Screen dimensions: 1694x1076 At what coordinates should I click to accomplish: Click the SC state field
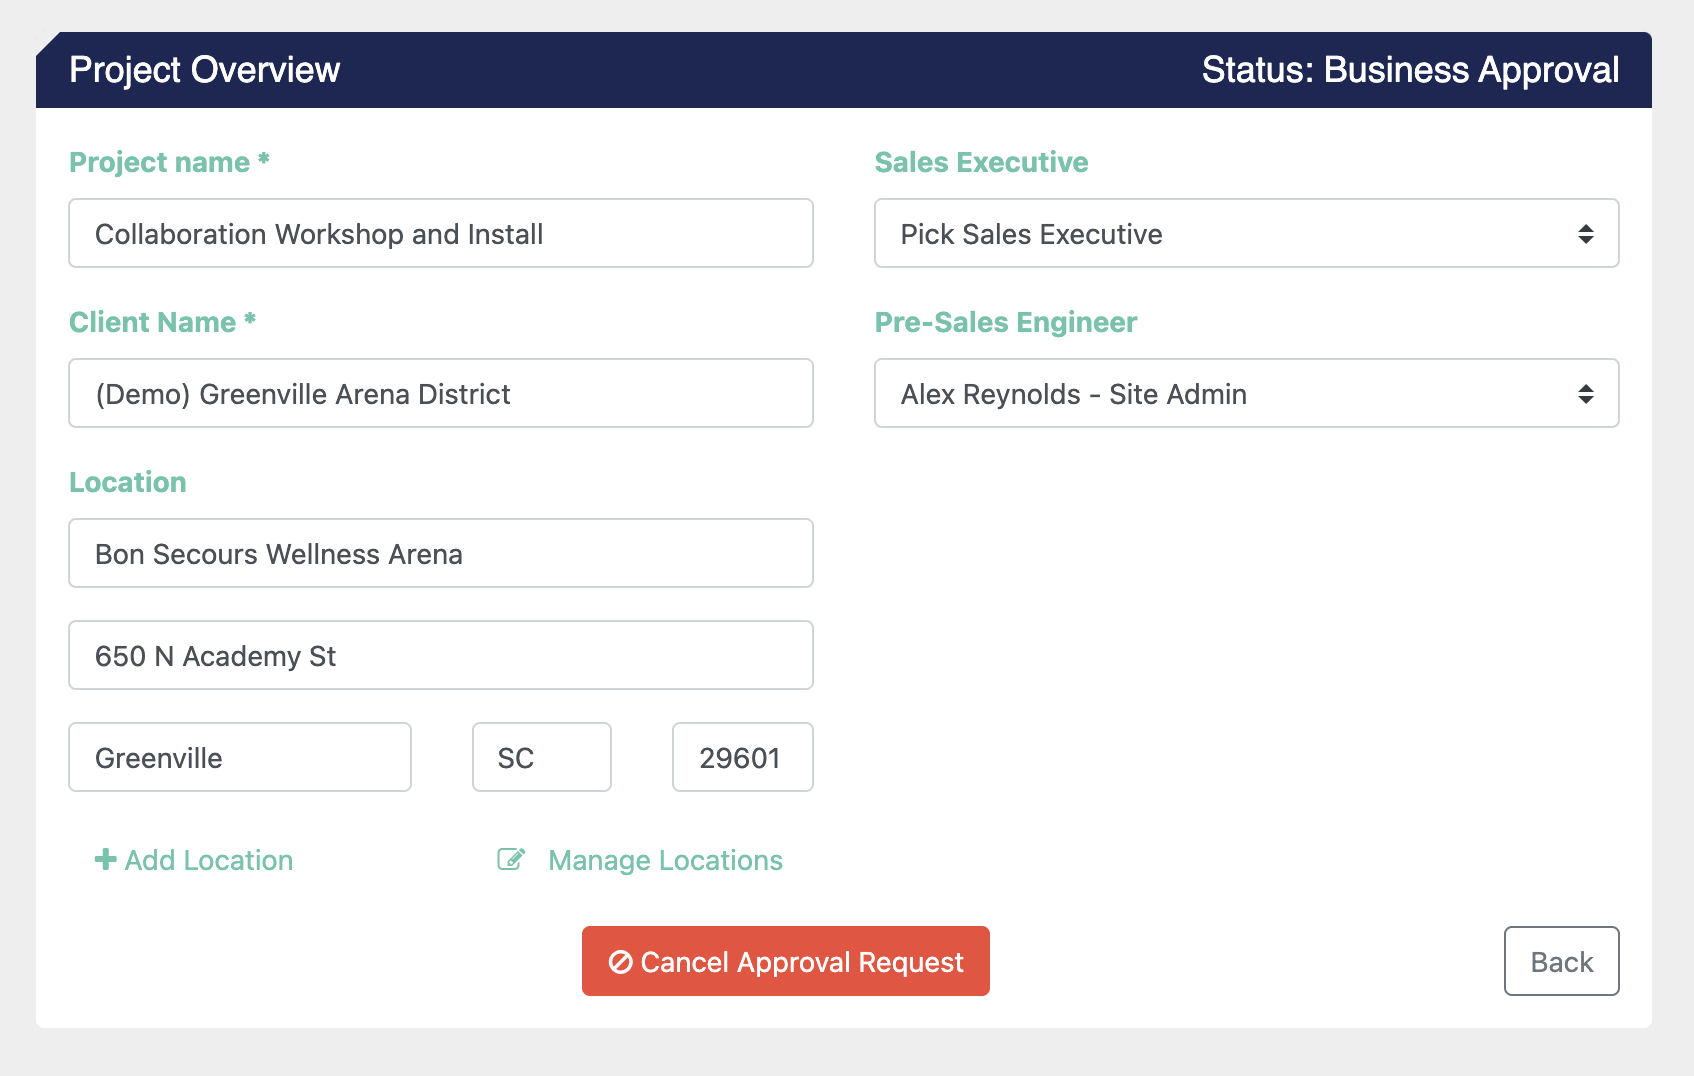coord(542,757)
